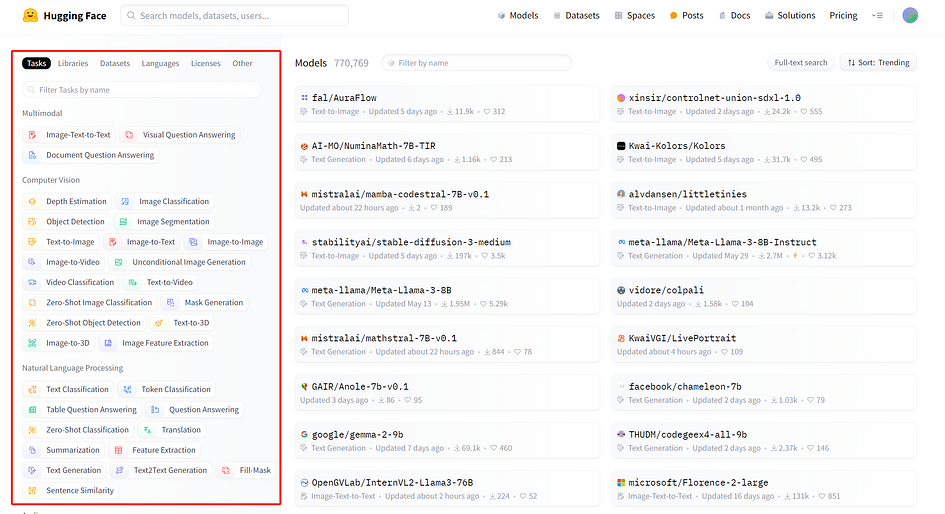Click the Text-to-Image task icon in the sidebar
945x514 pixels.
point(33,242)
